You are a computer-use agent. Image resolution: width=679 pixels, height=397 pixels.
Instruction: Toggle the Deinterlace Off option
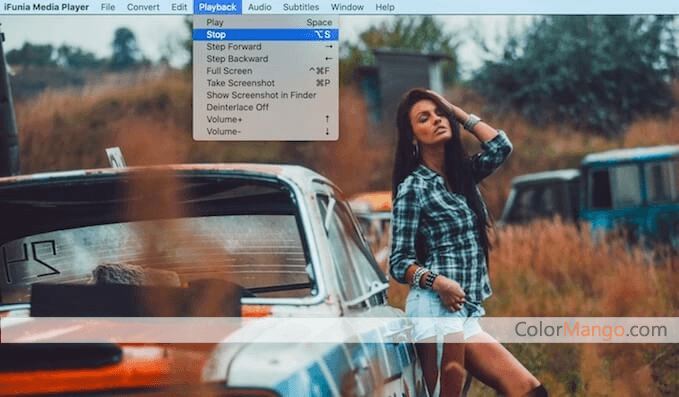(265, 107)
